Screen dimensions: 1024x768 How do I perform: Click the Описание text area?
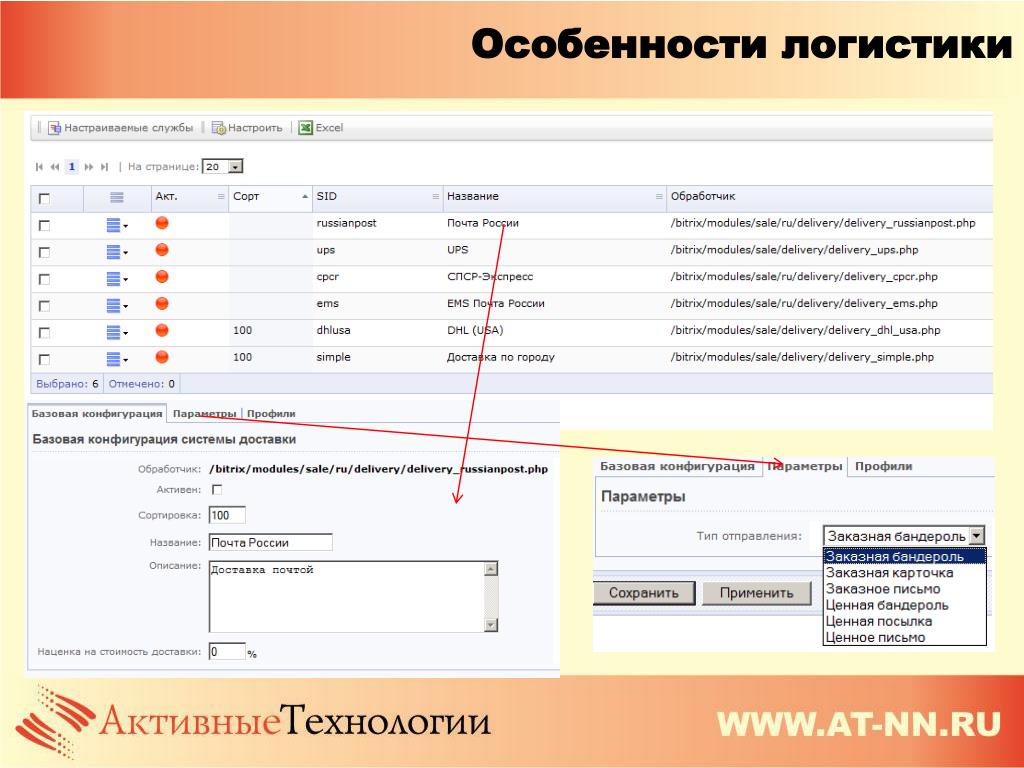(x=347, y=596)
